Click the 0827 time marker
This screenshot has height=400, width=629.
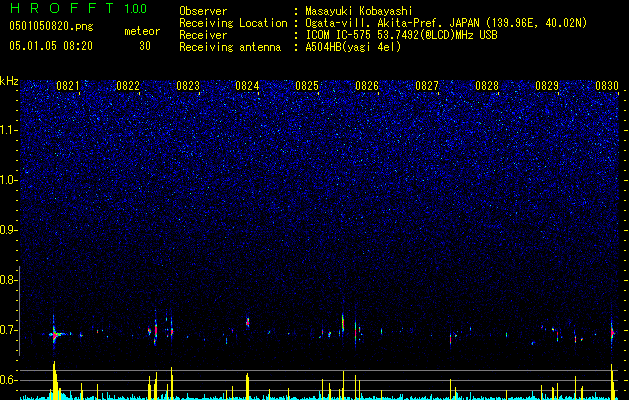click(x=427, y=86)
